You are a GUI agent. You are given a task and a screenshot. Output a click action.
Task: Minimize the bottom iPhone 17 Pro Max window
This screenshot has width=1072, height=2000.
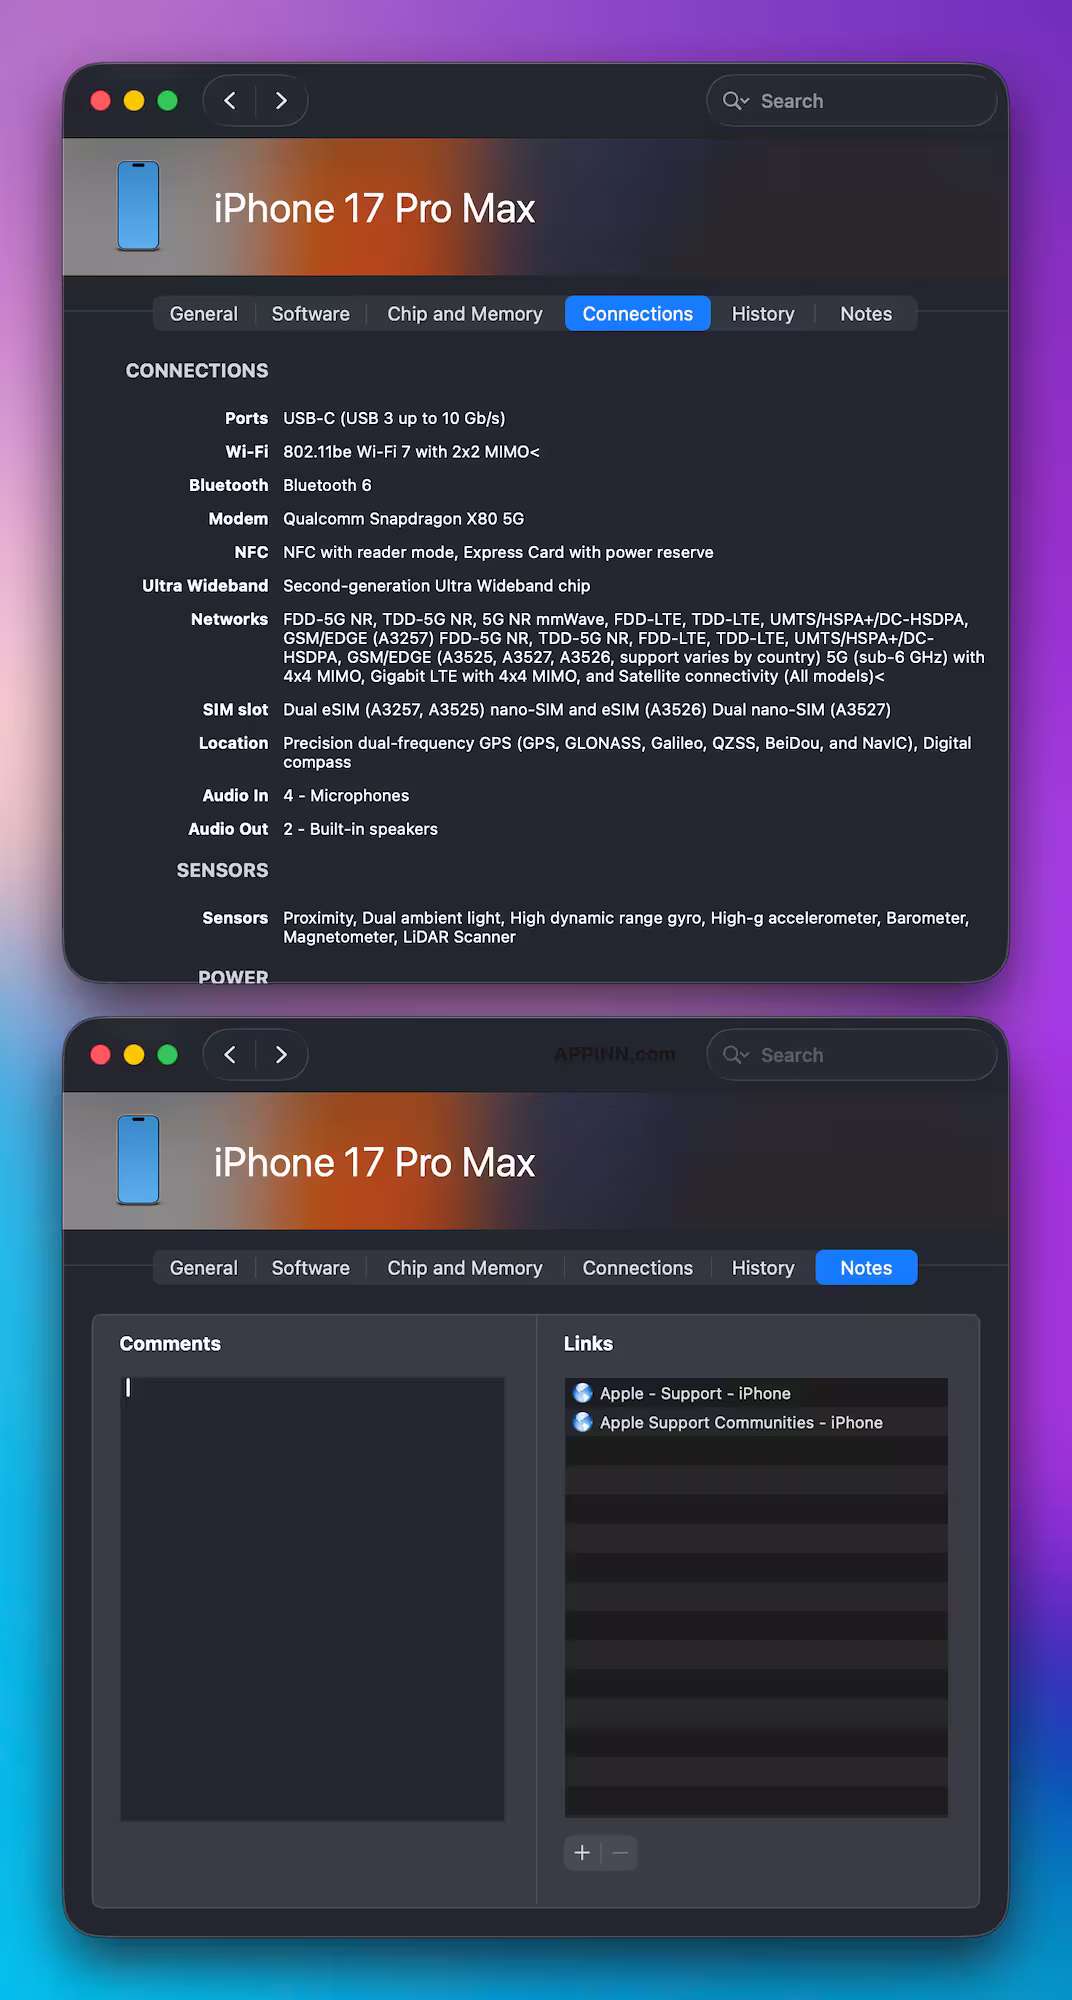(134, 1055)
